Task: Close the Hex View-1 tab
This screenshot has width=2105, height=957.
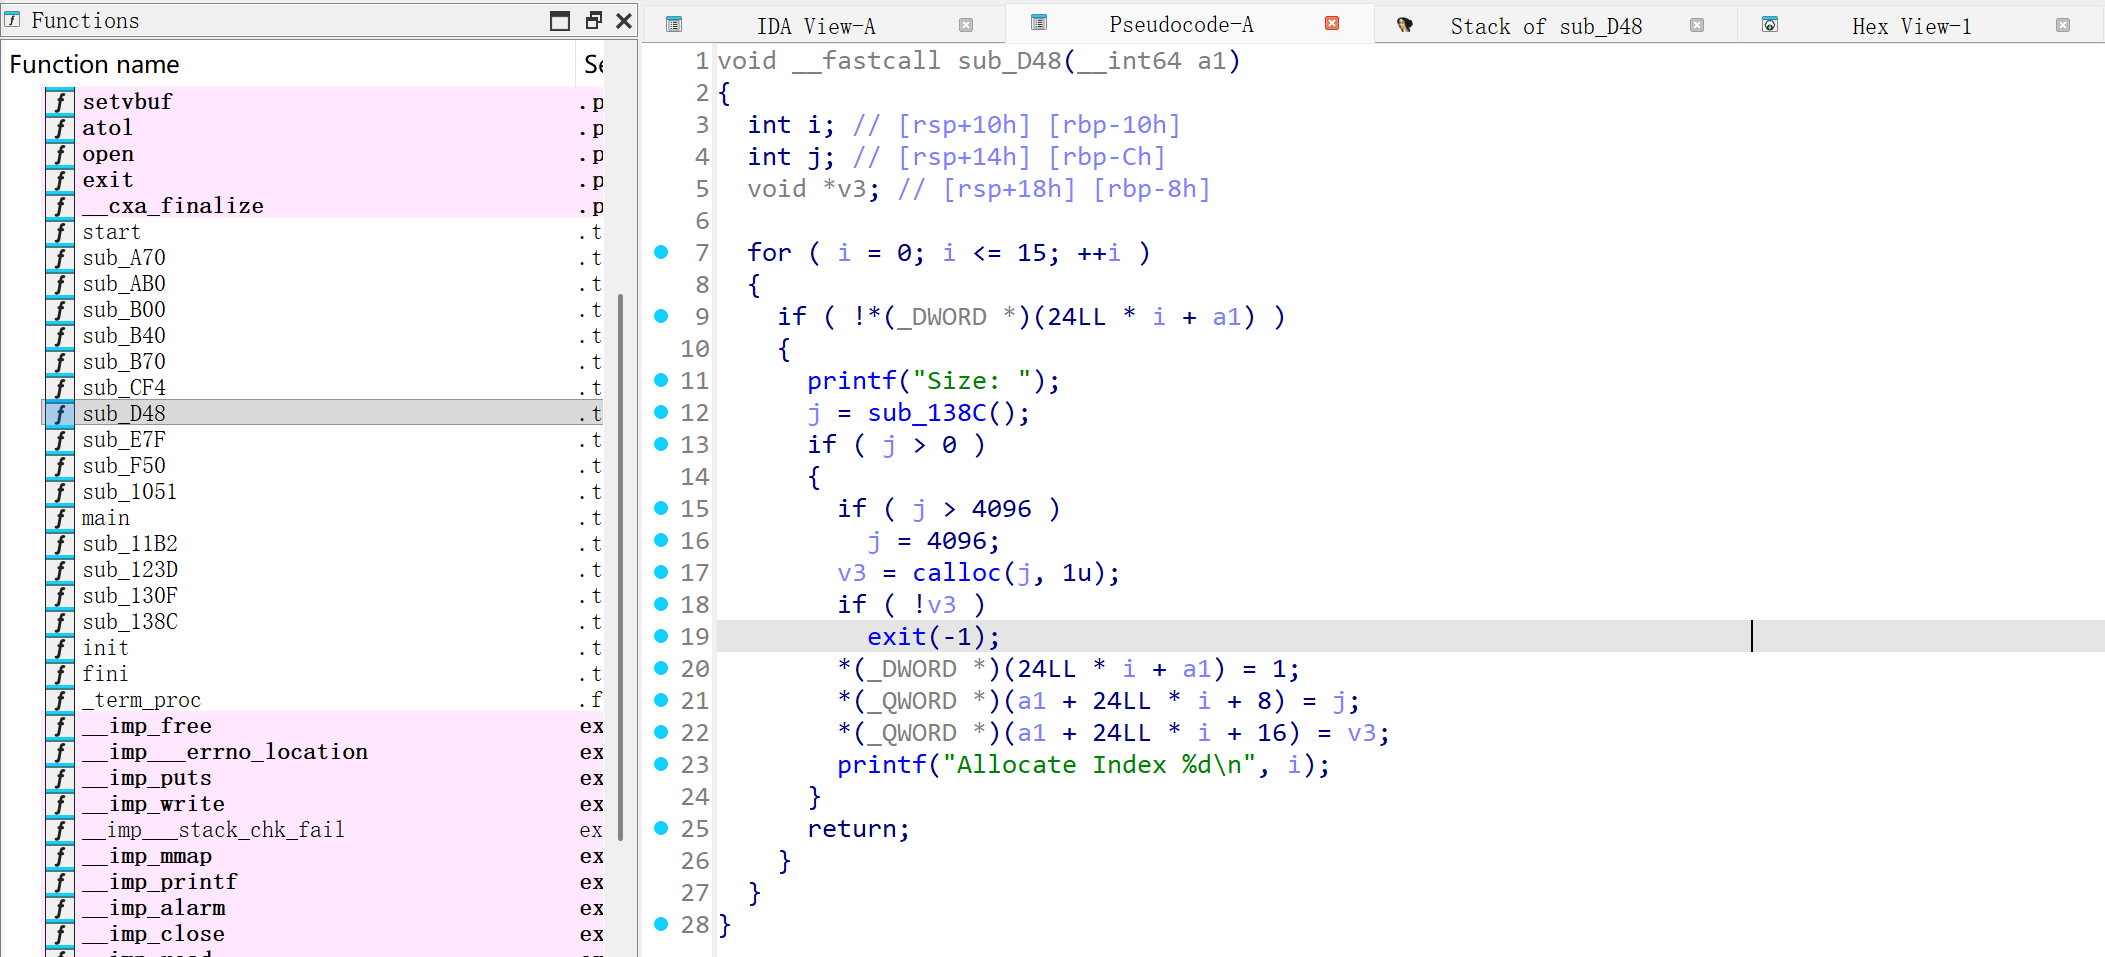Action: click(x=2063, y=25)
